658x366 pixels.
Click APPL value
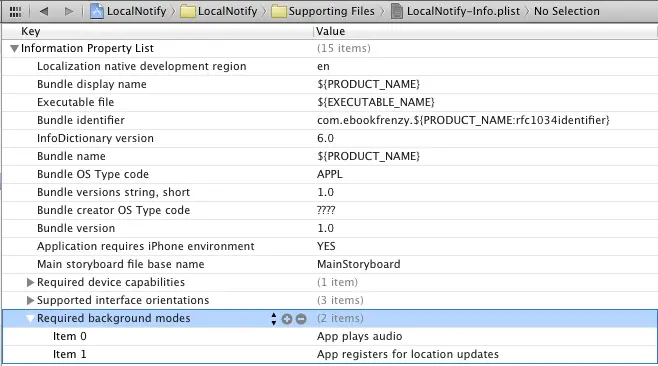pyautogui.click(x=330, y=174)
